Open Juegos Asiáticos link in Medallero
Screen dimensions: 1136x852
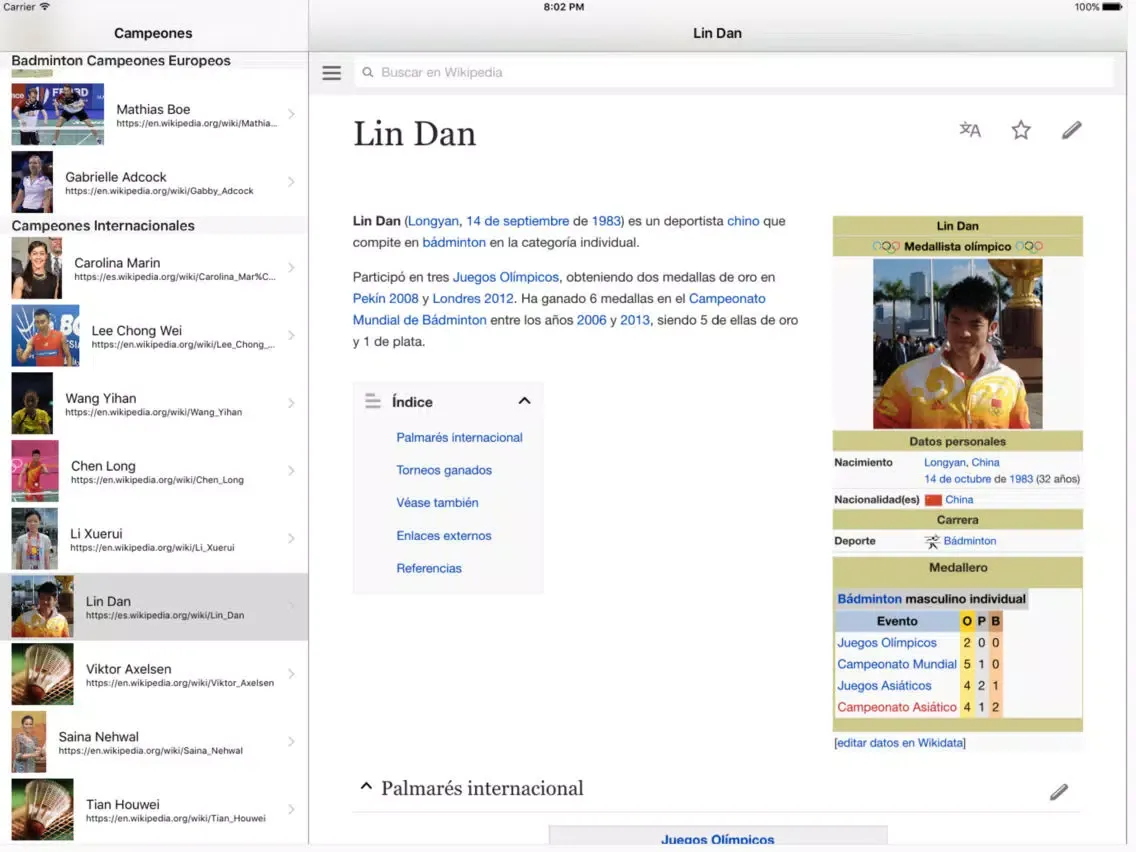pyautogui.click(x=884, y=686)
